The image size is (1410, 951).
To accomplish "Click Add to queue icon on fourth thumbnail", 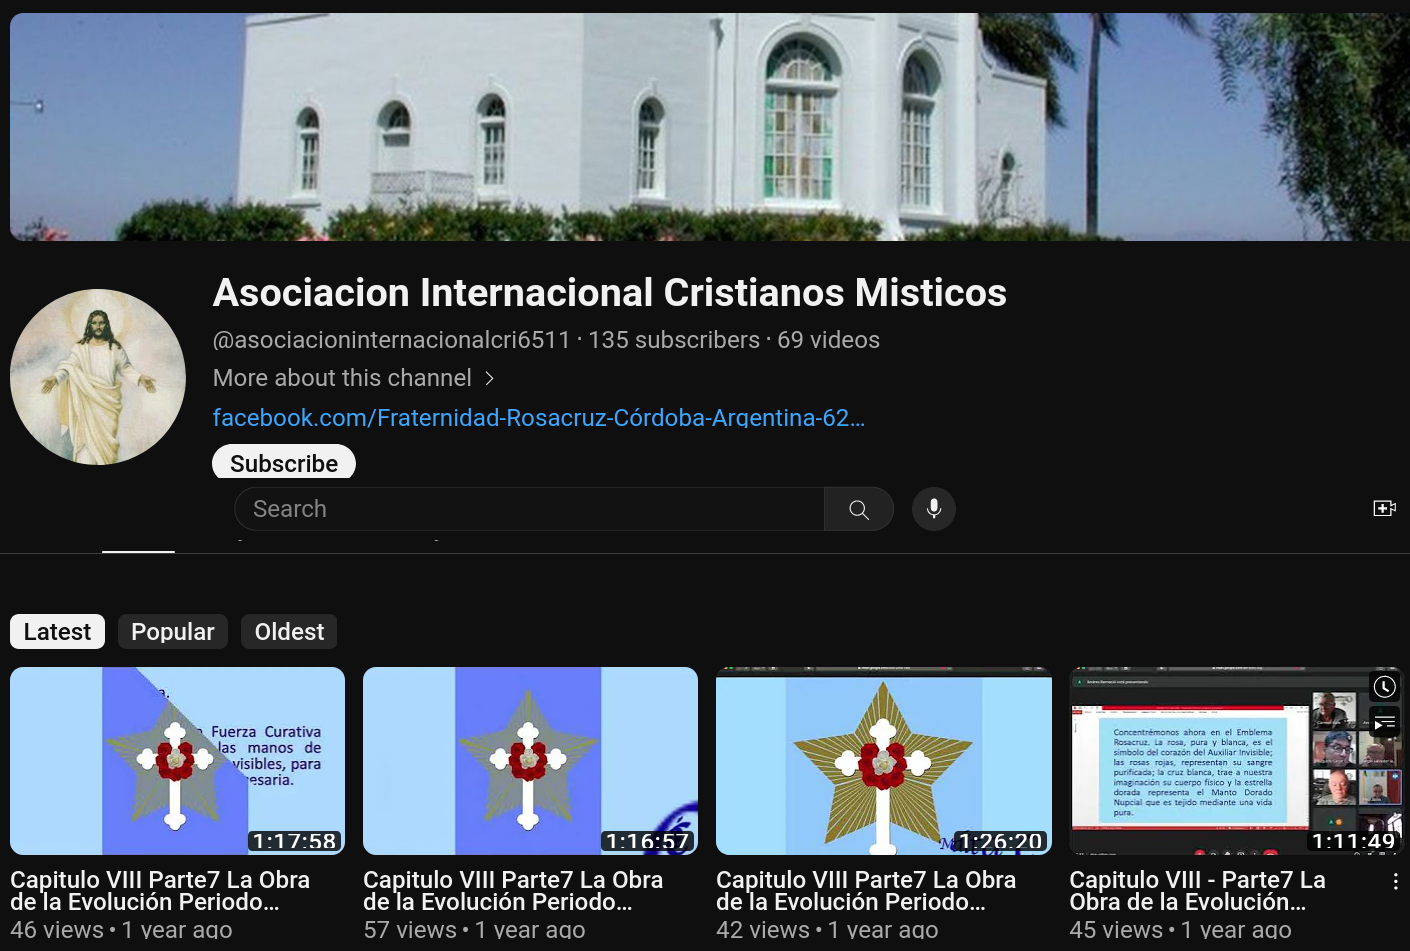I will [x=1384, y=722].
